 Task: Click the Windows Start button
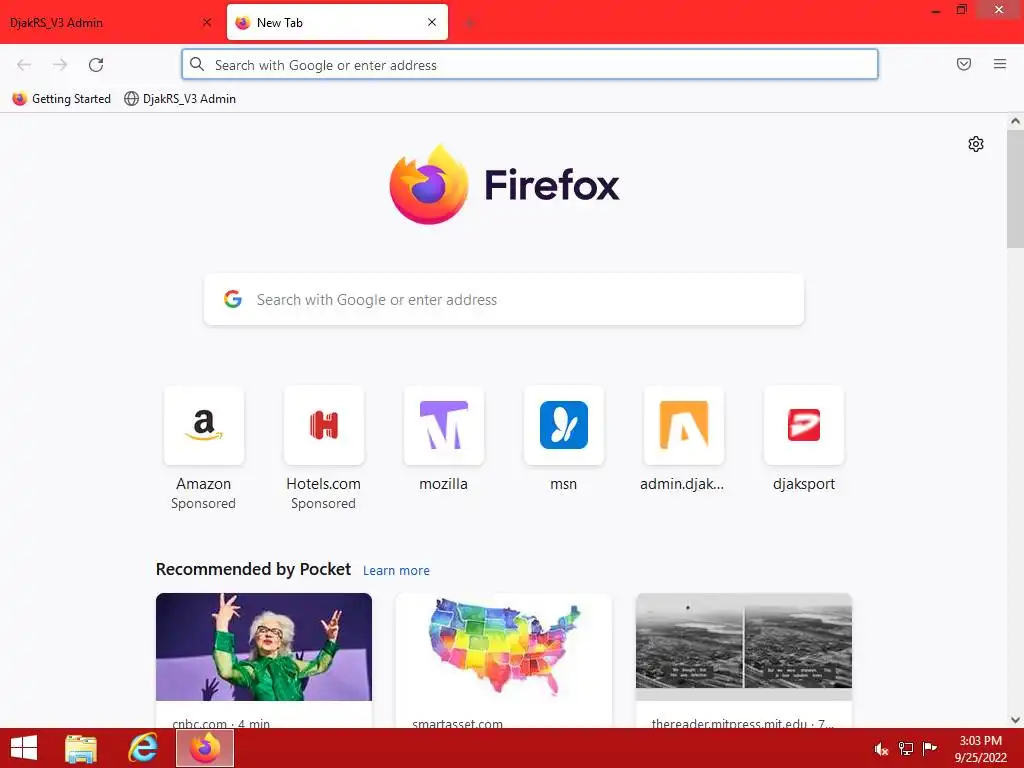coord(24,748)
